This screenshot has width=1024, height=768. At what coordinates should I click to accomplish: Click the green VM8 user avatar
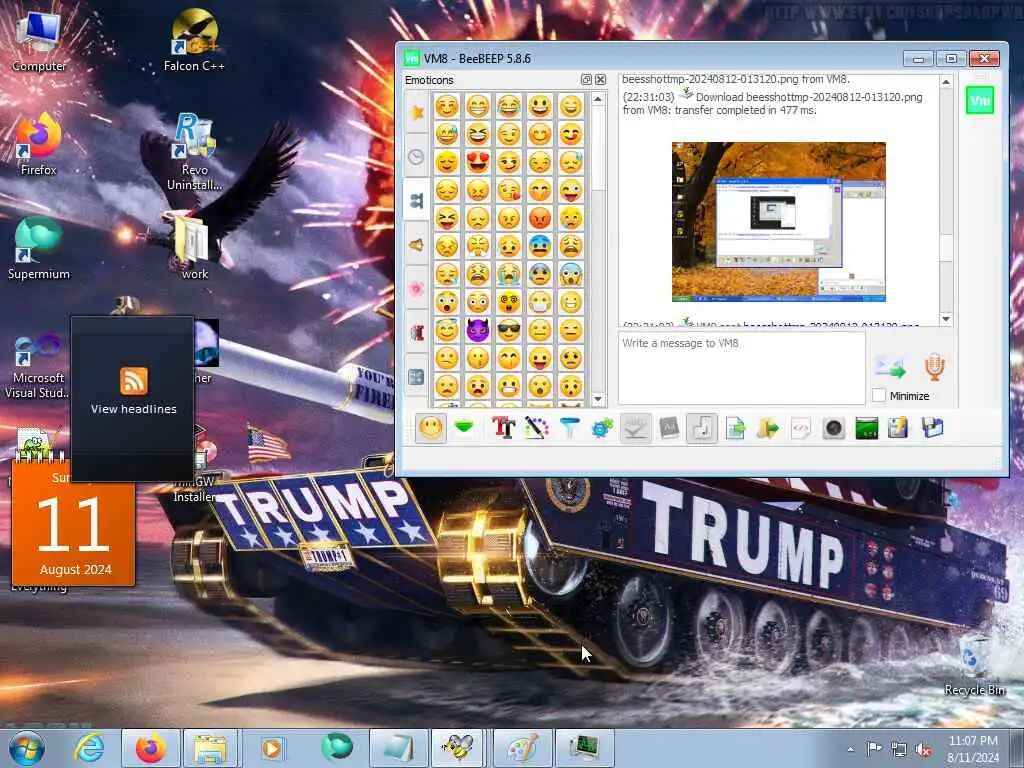[x=980, y=101]
